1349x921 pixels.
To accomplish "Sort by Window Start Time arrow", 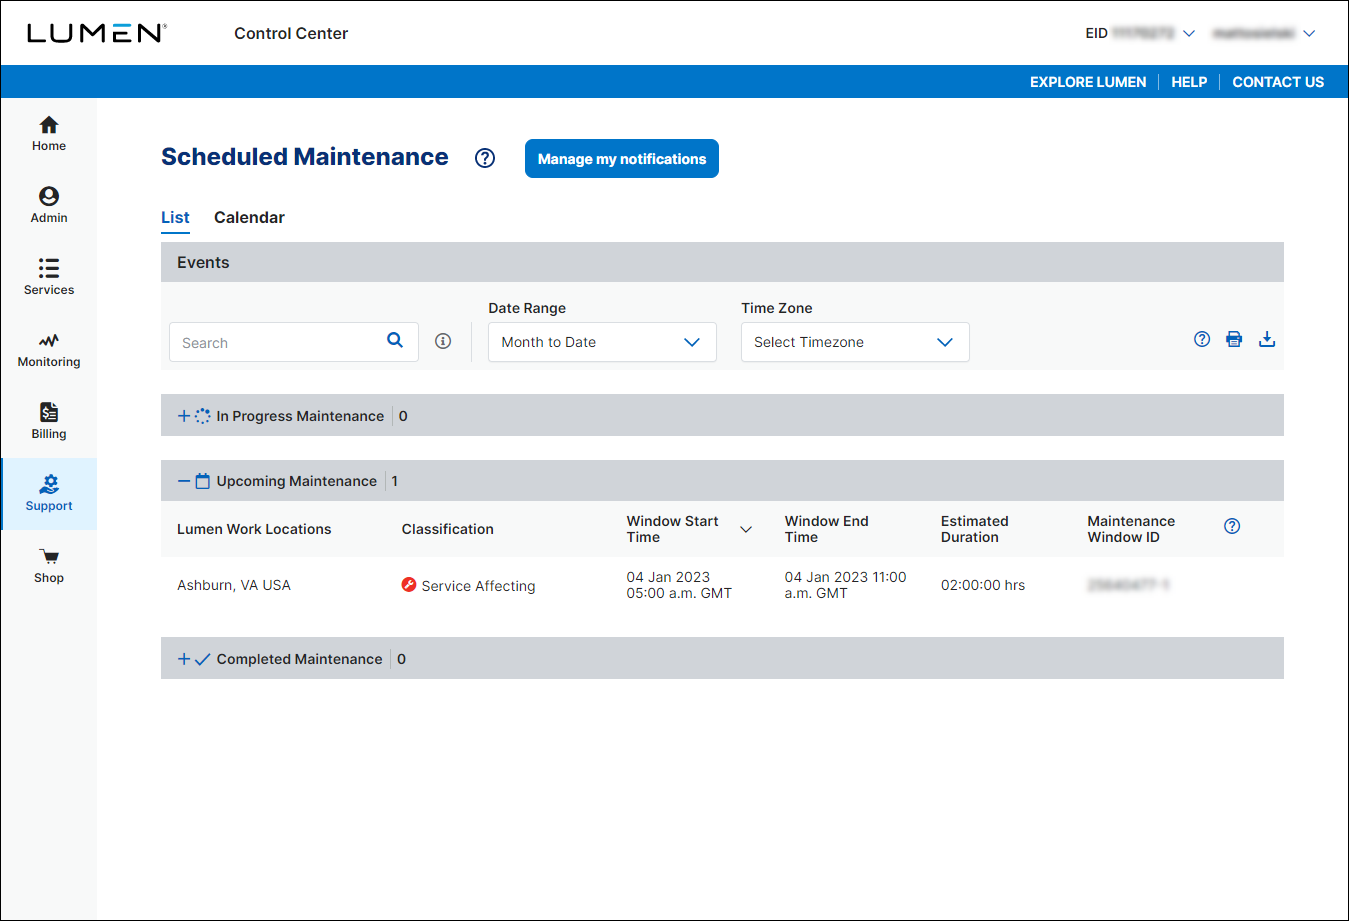I will tap(746, 529).
